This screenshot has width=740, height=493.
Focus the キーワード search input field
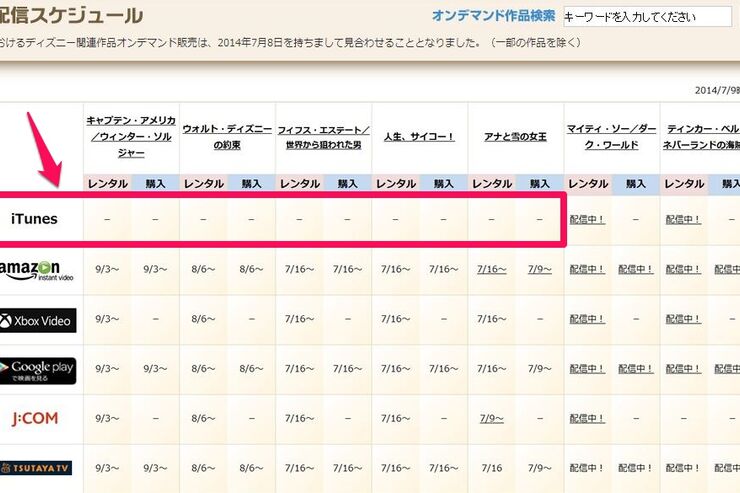tap(647, 17)
